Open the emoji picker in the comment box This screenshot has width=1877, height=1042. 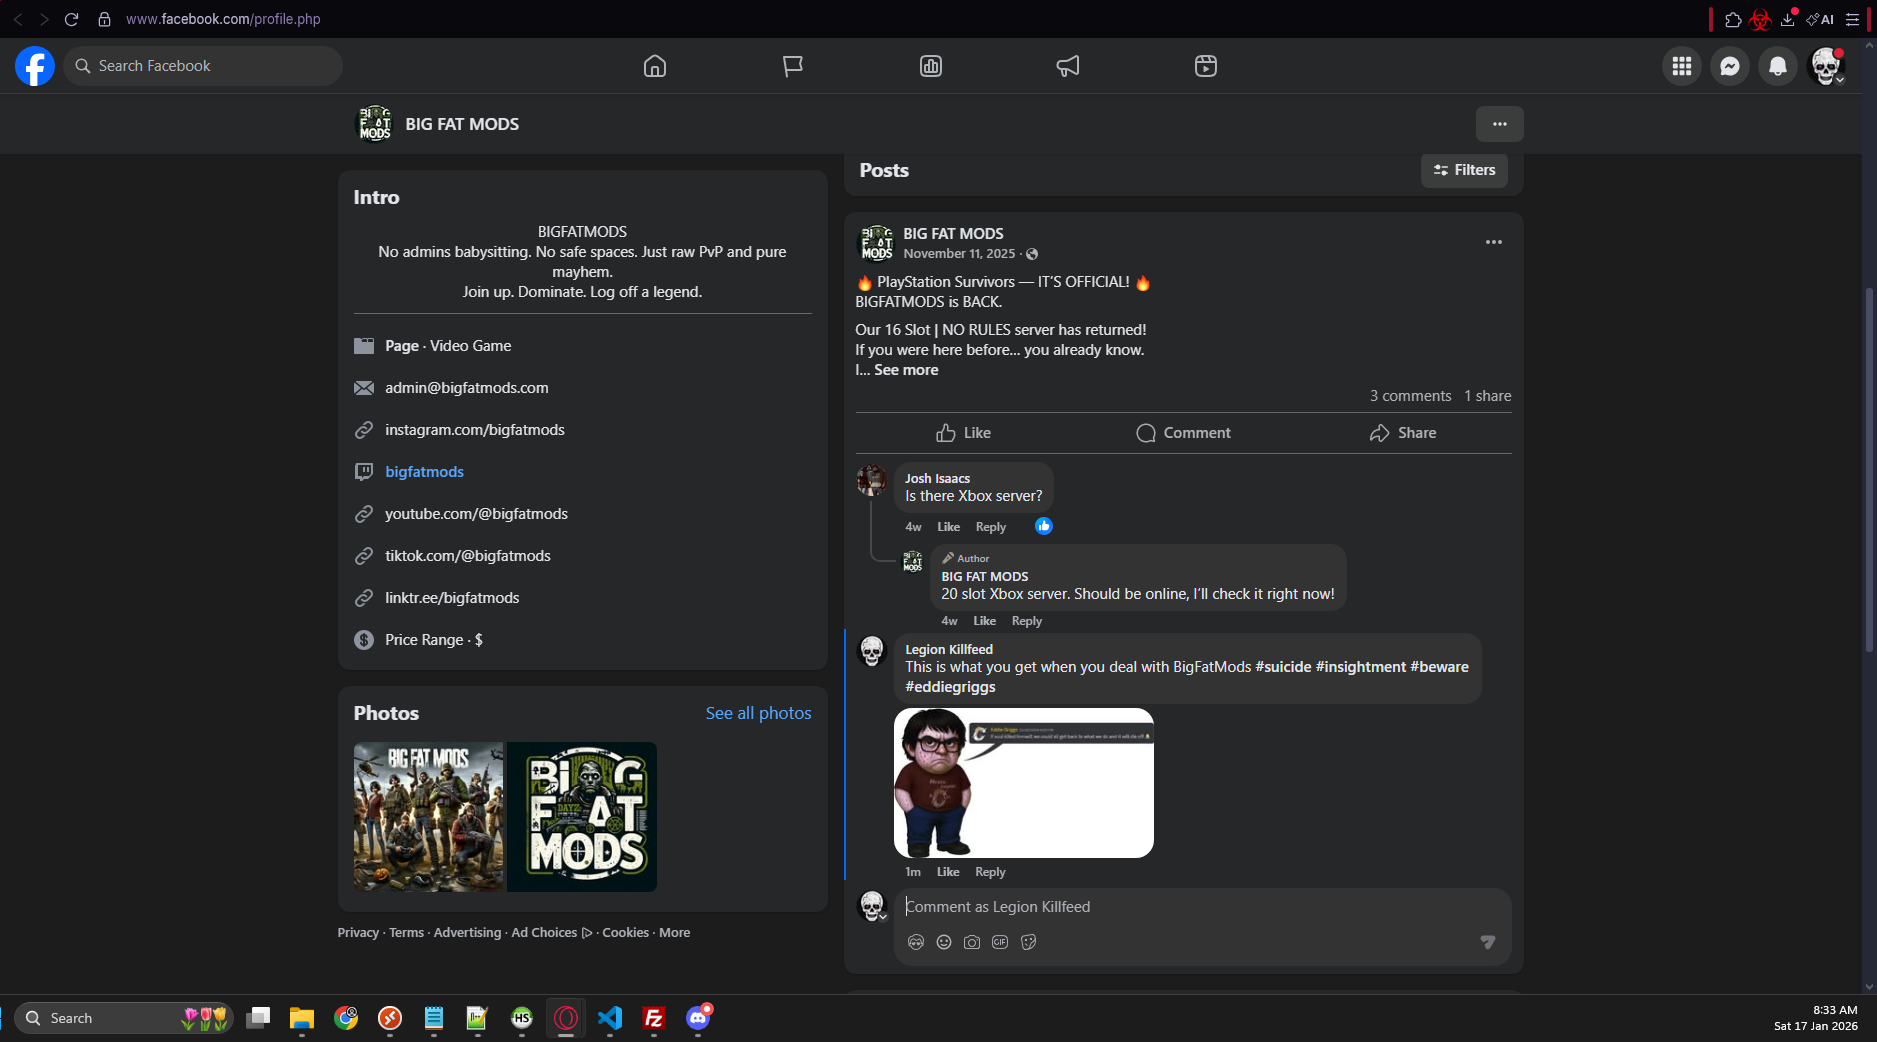[944, 942]
